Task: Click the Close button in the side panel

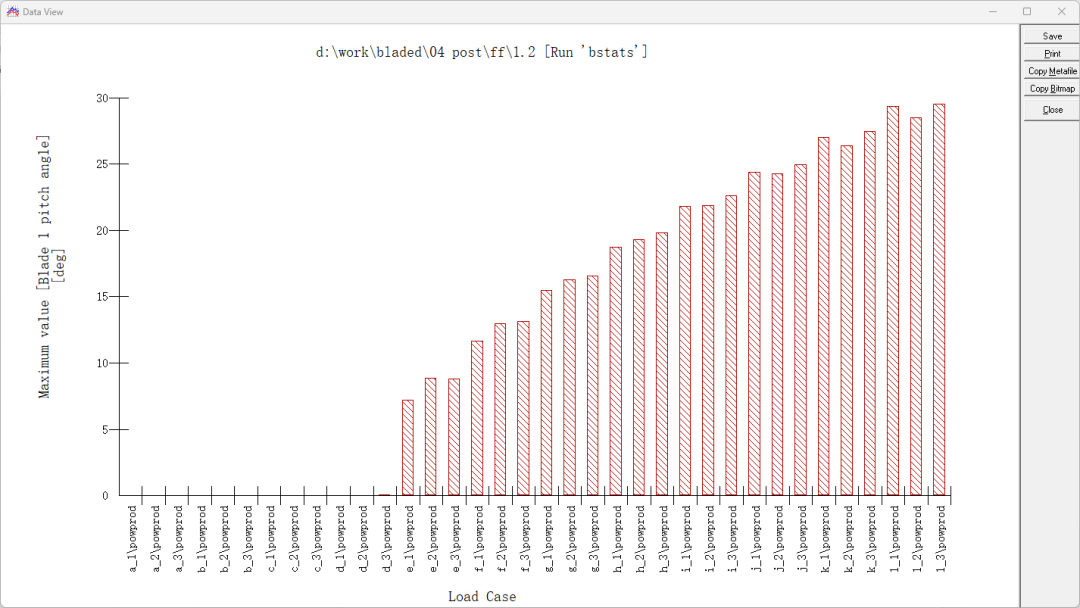Action: coord(1052,110)
